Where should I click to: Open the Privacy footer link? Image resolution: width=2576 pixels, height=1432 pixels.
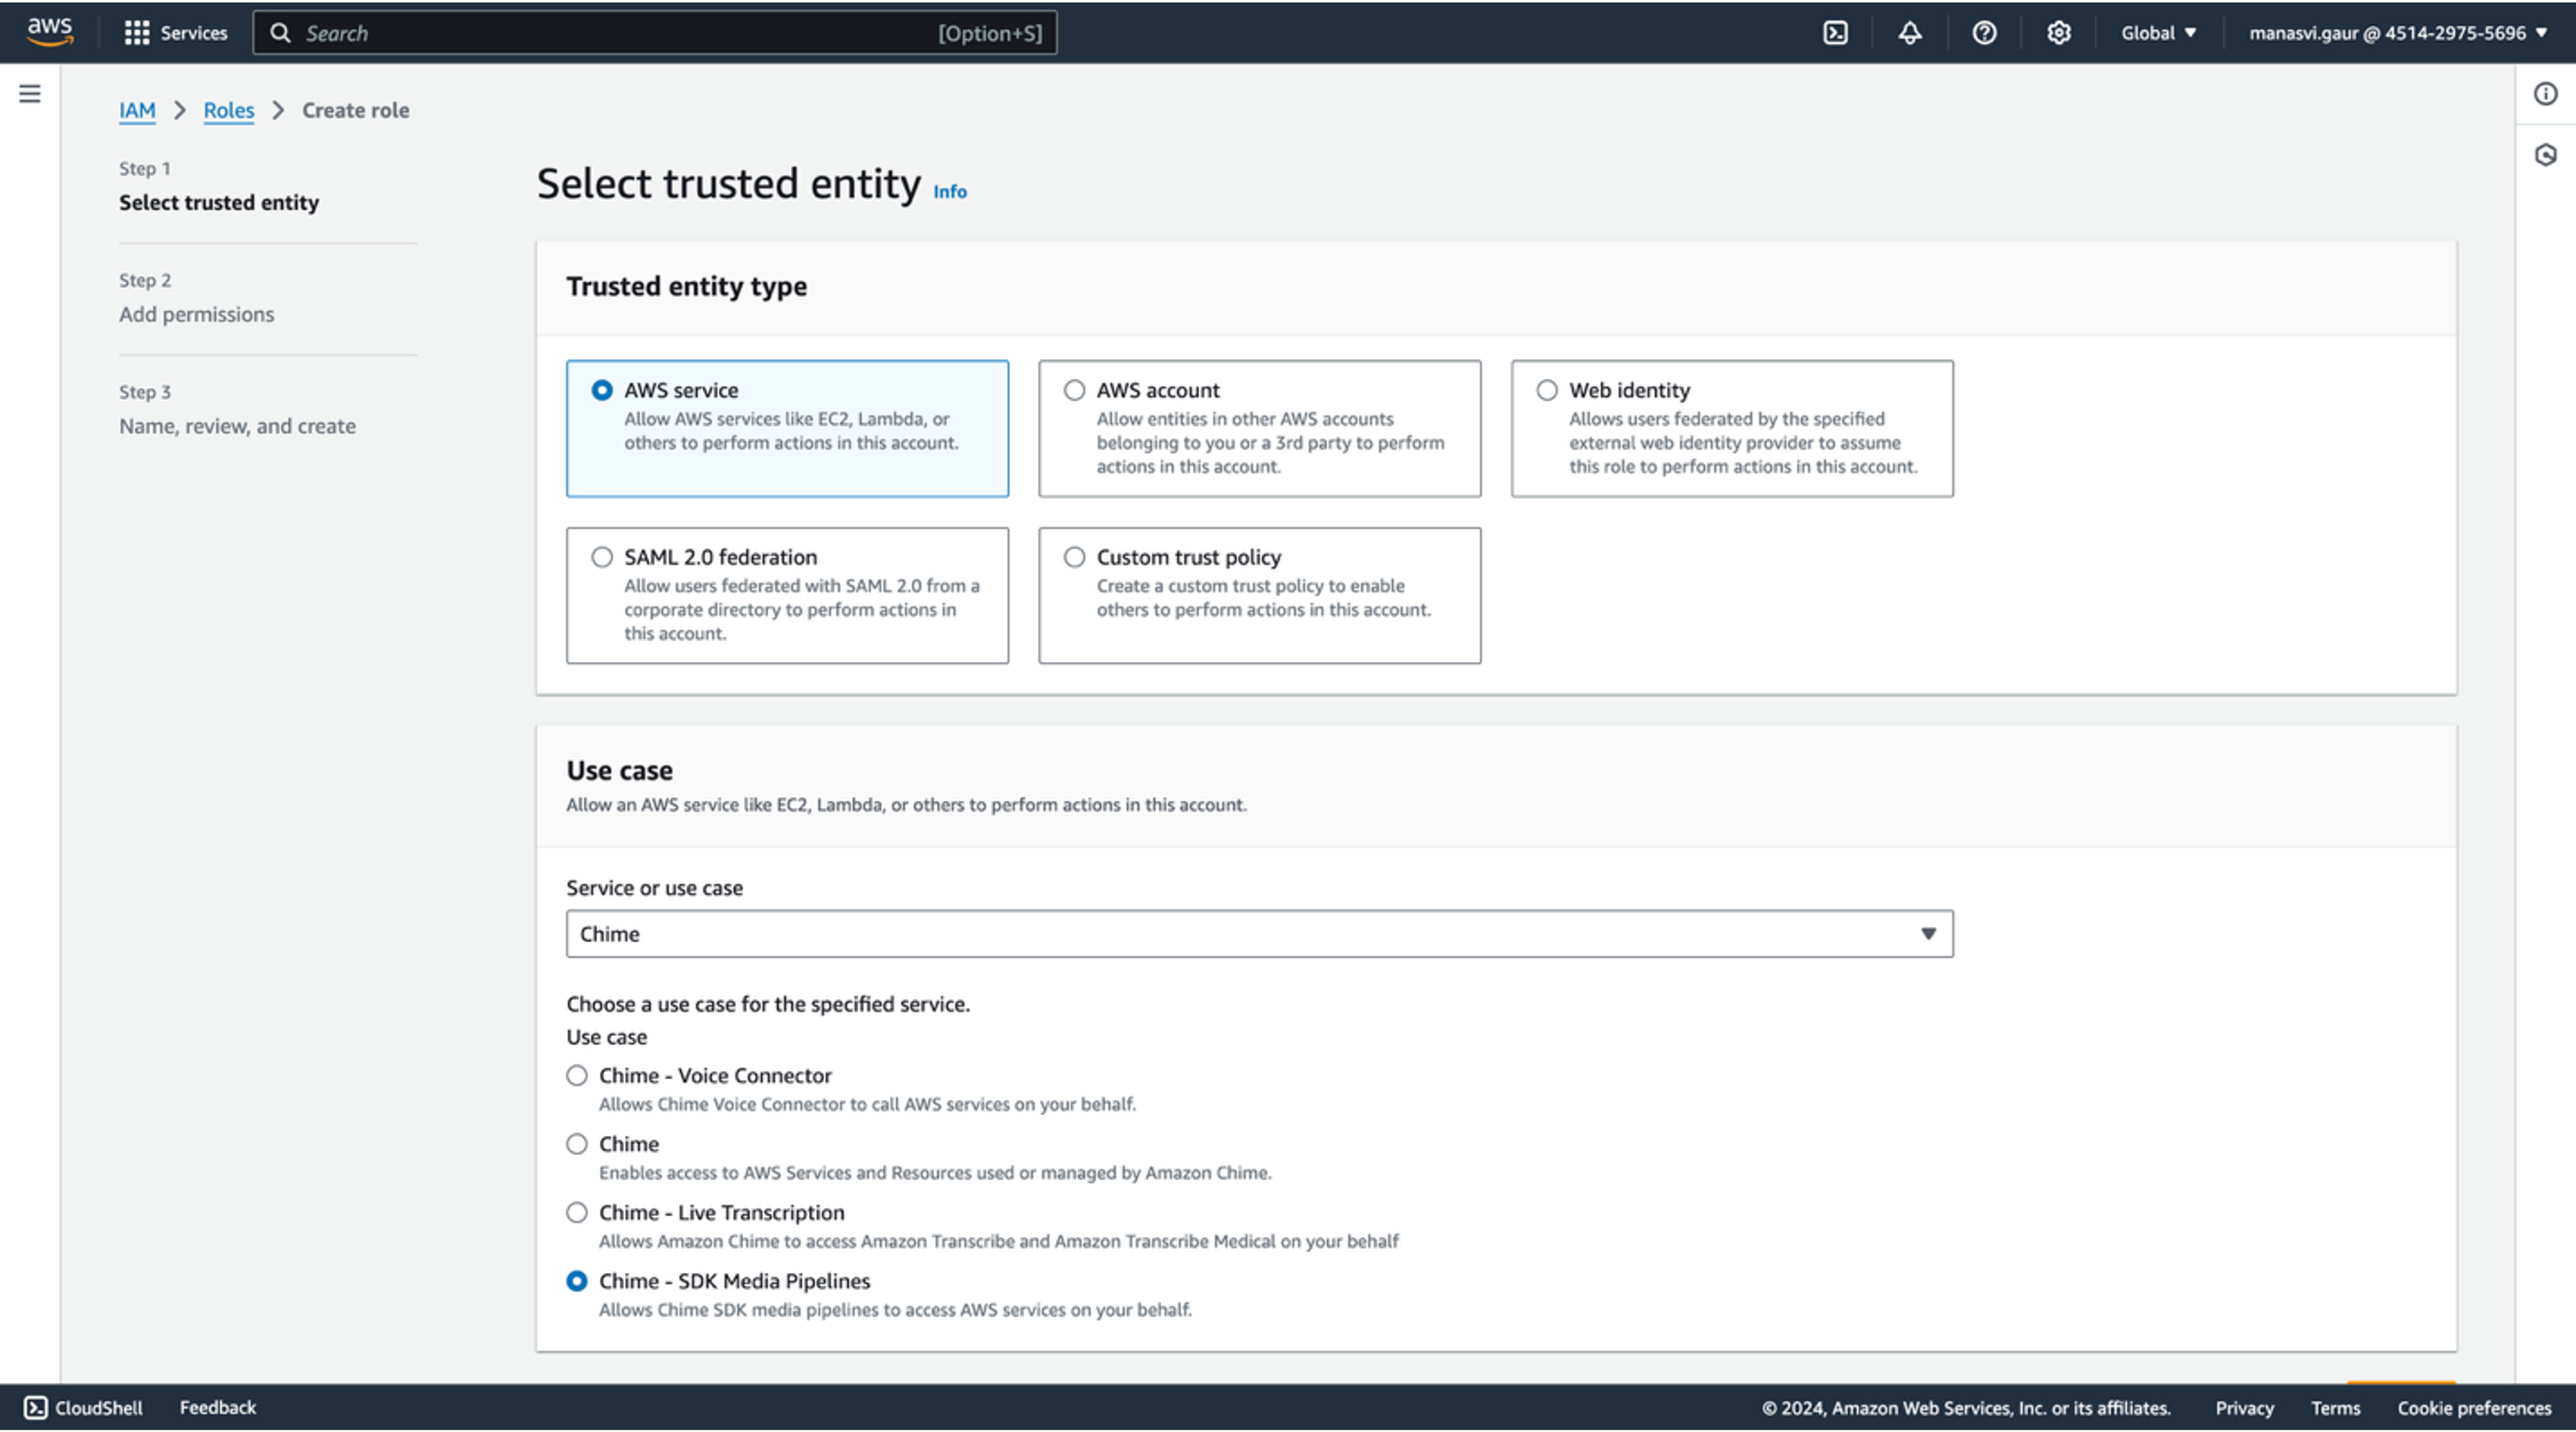point(2244,1408)
